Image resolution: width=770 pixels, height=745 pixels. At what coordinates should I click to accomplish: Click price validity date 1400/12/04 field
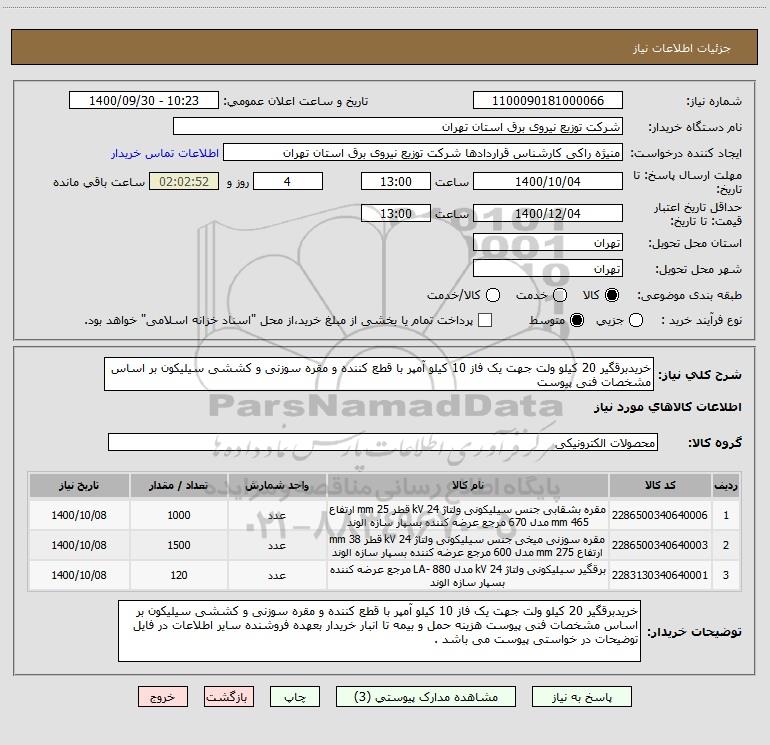[548, 213]
